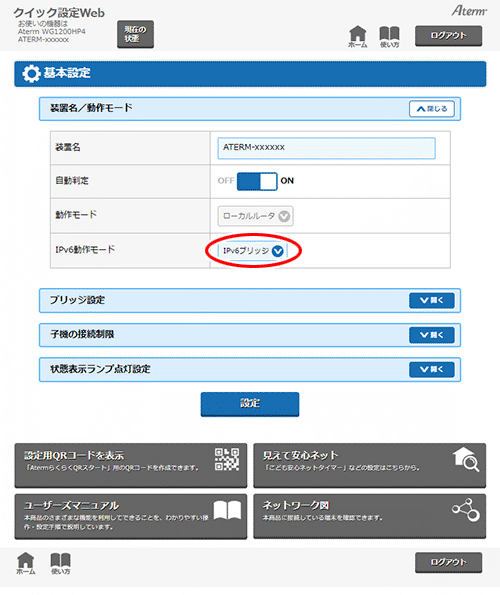Open the 見えて安心ネット tile
500x595 pixels.
(369, 465)
